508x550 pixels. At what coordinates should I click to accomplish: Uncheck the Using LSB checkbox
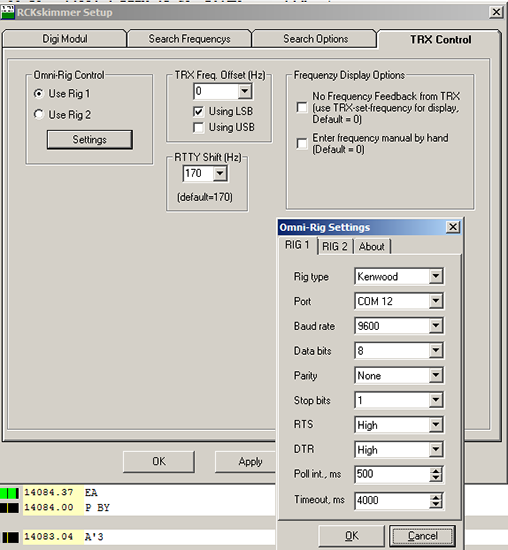point(198,112)
